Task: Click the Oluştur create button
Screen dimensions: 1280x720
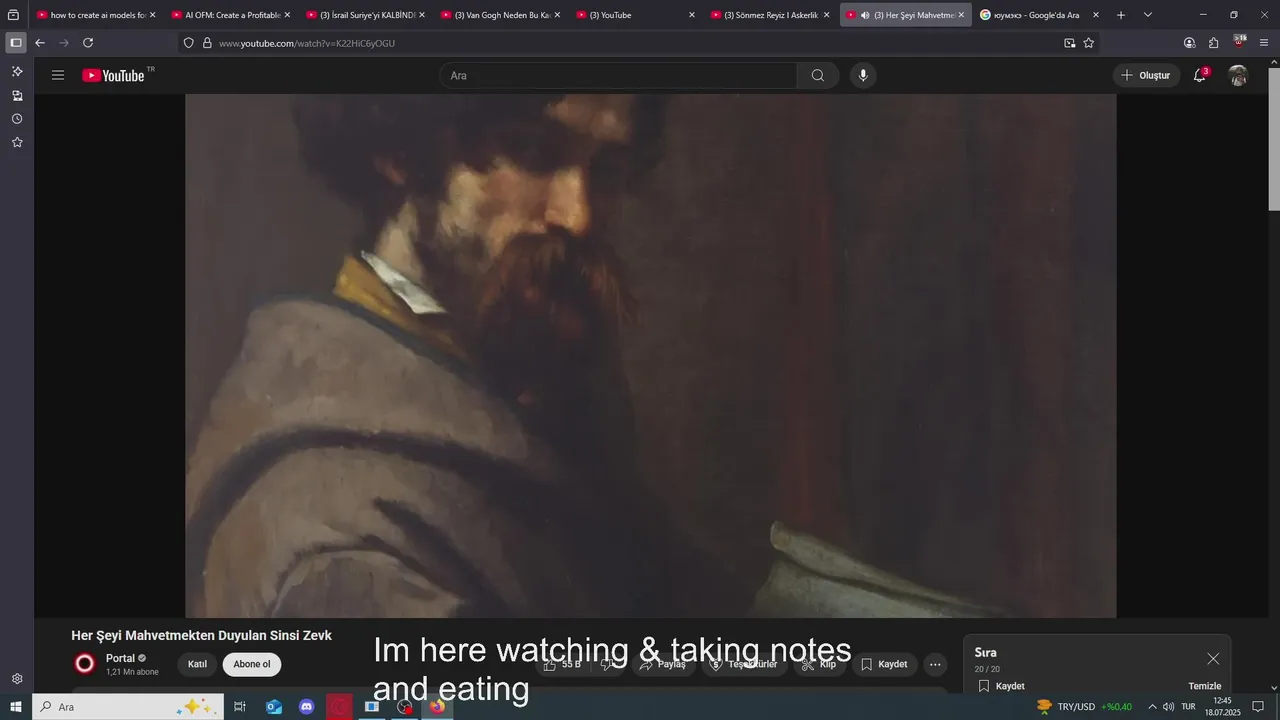Action: (1146, 75)
